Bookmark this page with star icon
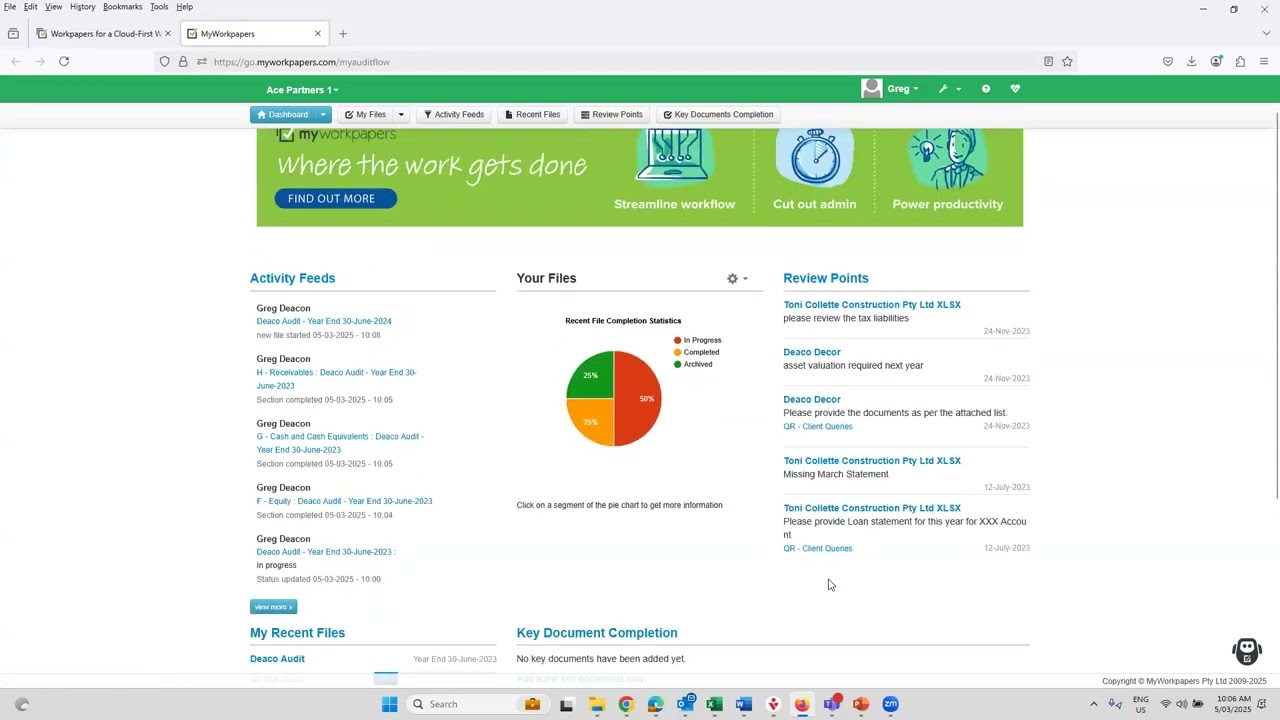Screen dimensions: 1280x720 [1067, 62]
